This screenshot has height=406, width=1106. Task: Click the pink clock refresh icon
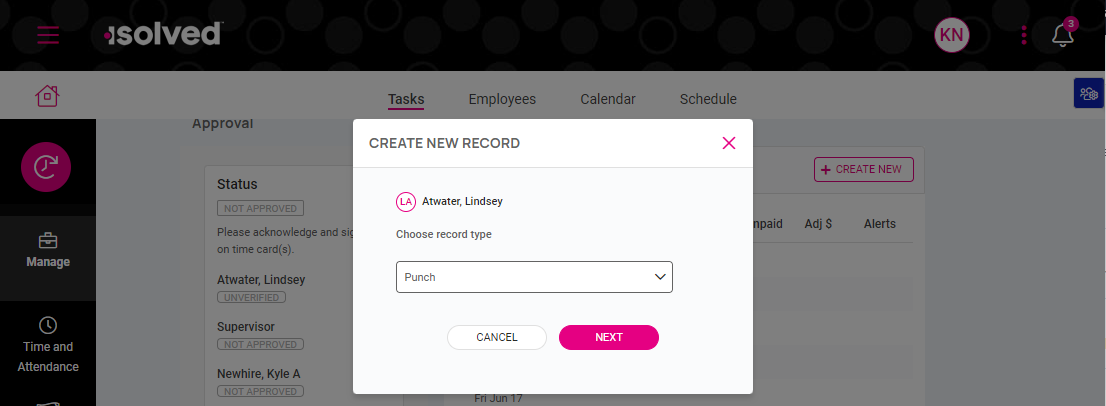pyautogui.click(x=46, y=167)
